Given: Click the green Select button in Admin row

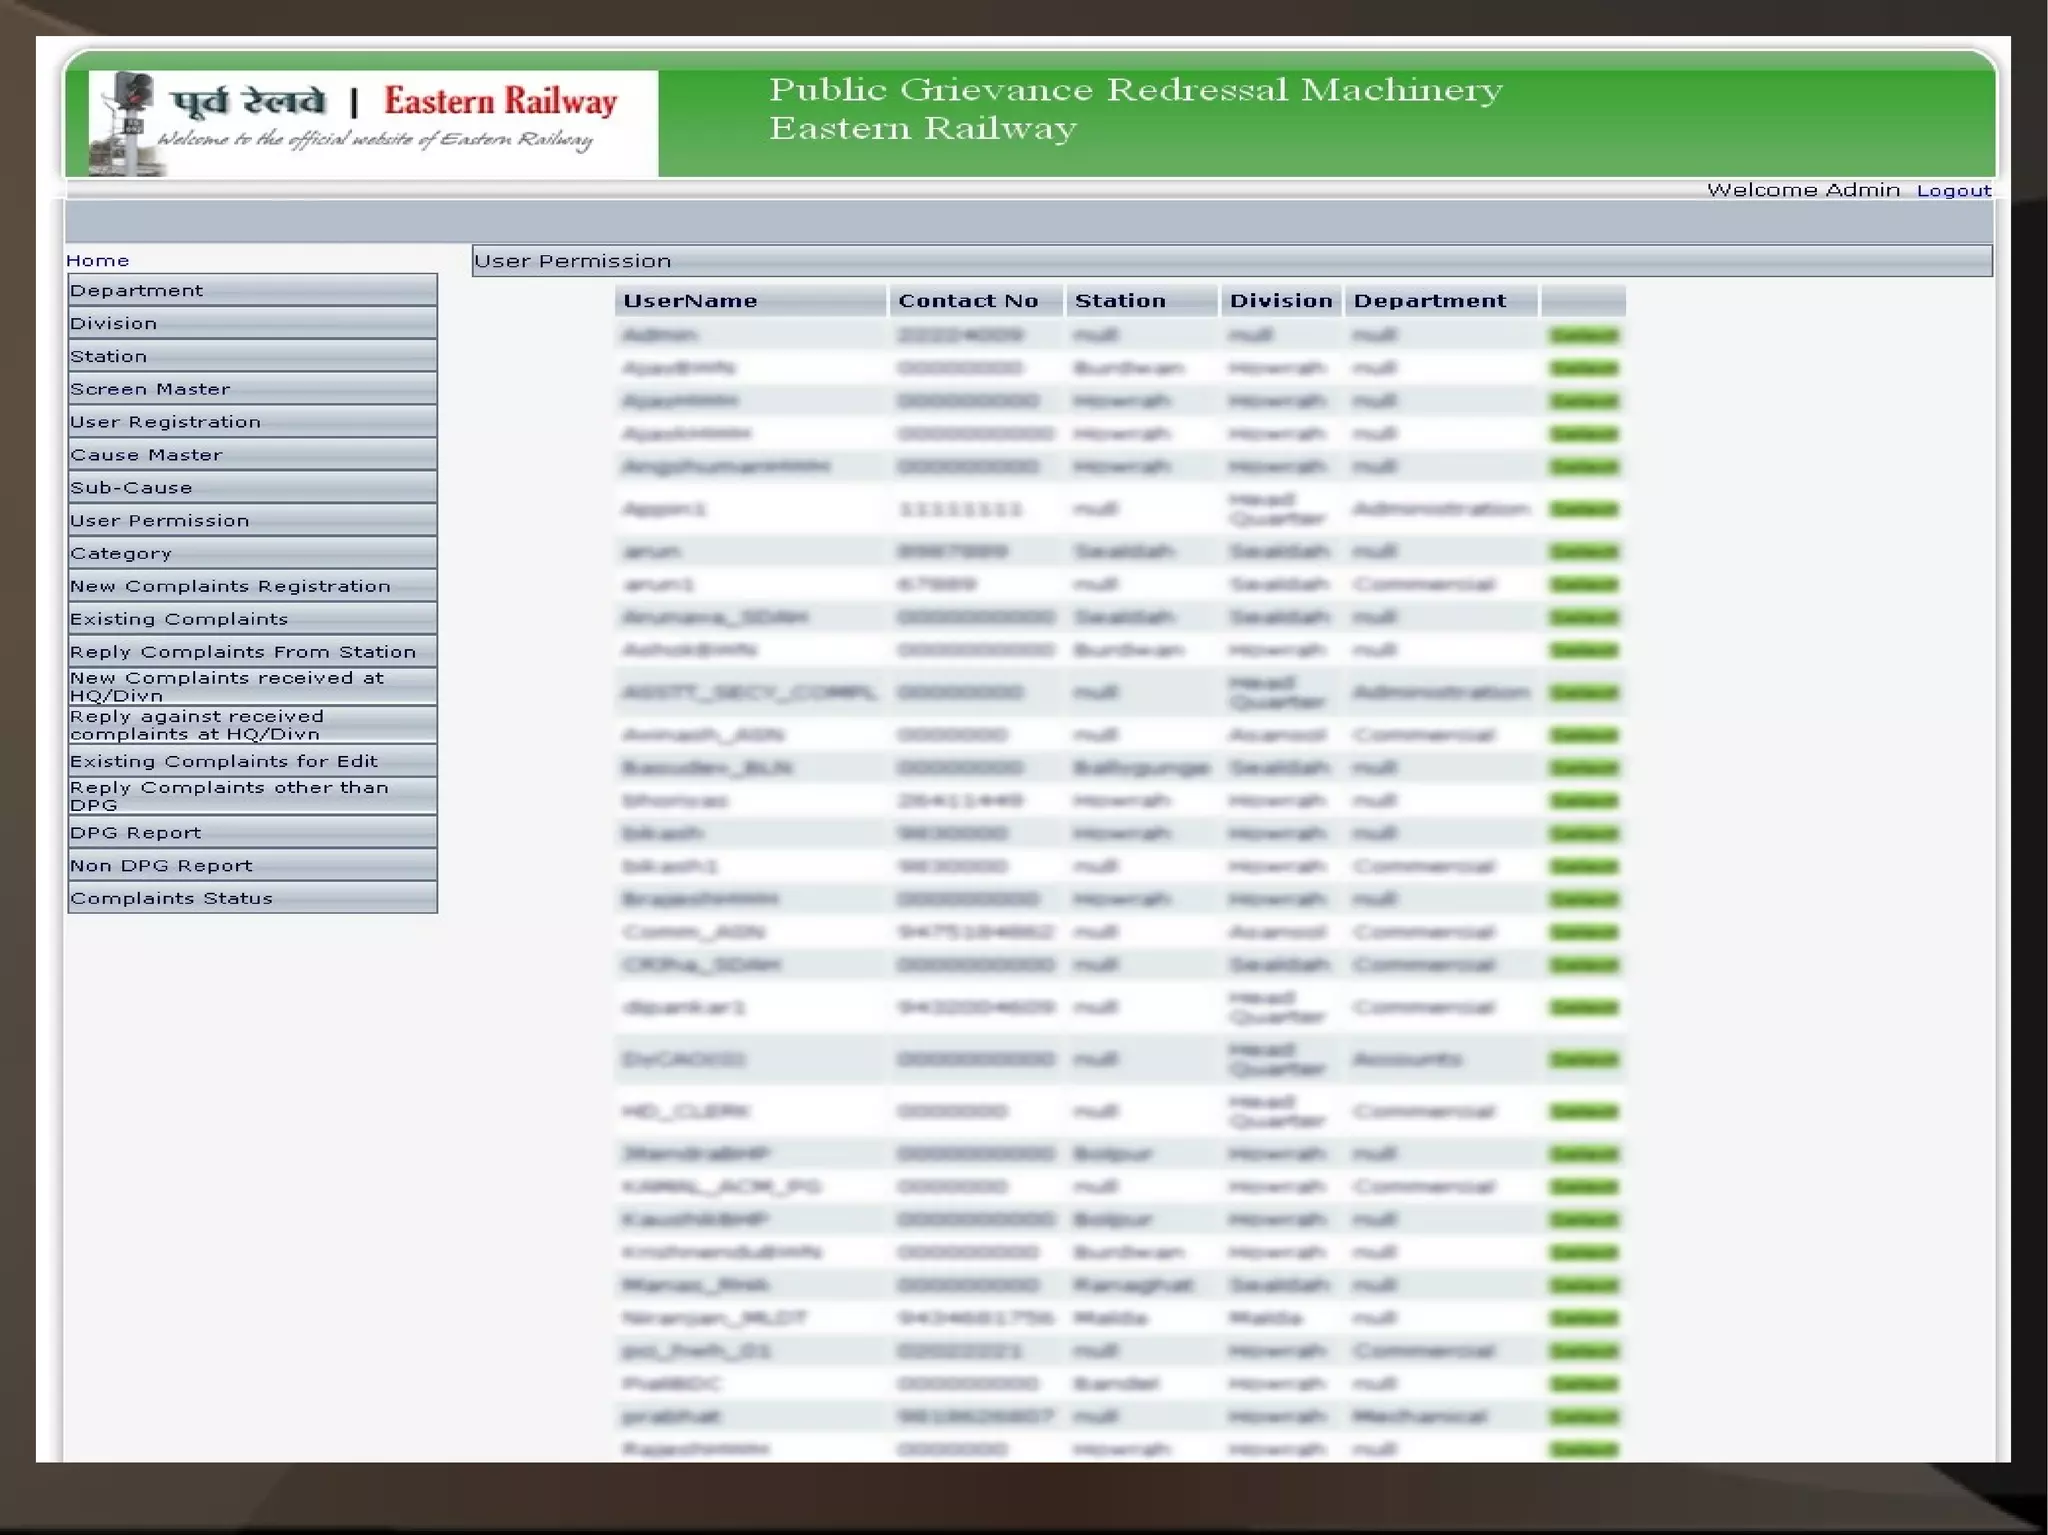Looking at the screenshot, I should pyautogui.click(x=1583, y=335).
